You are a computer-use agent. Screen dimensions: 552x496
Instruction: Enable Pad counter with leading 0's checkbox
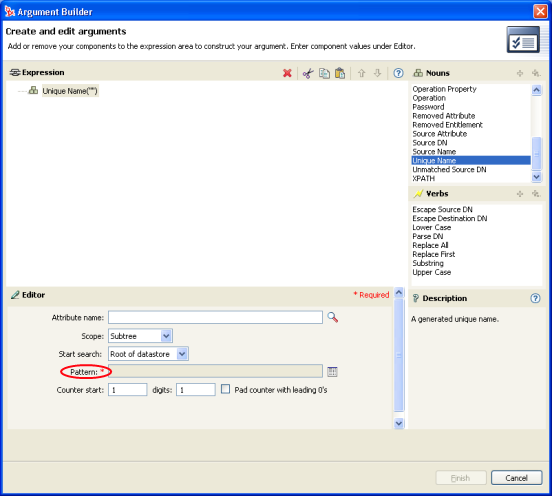pyautogui.click(x=225, y=389)
